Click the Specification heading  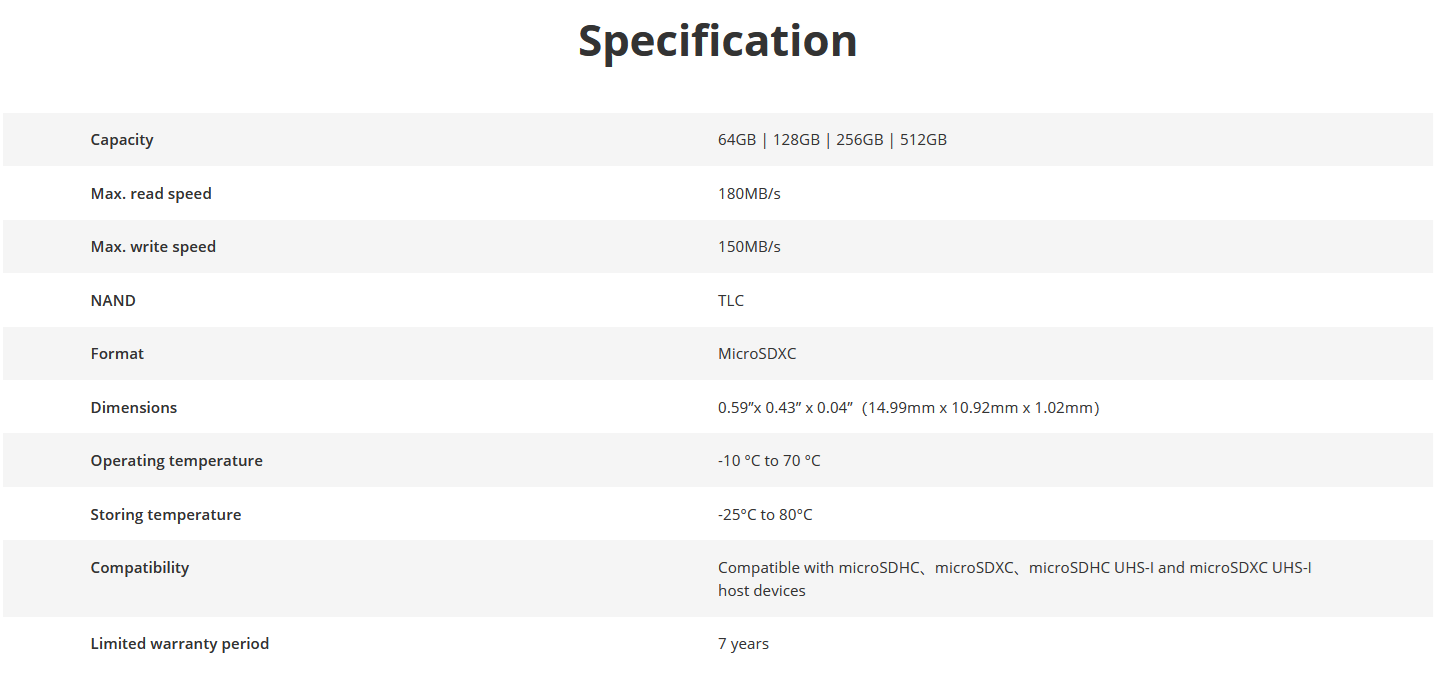[x=718, y=41]
